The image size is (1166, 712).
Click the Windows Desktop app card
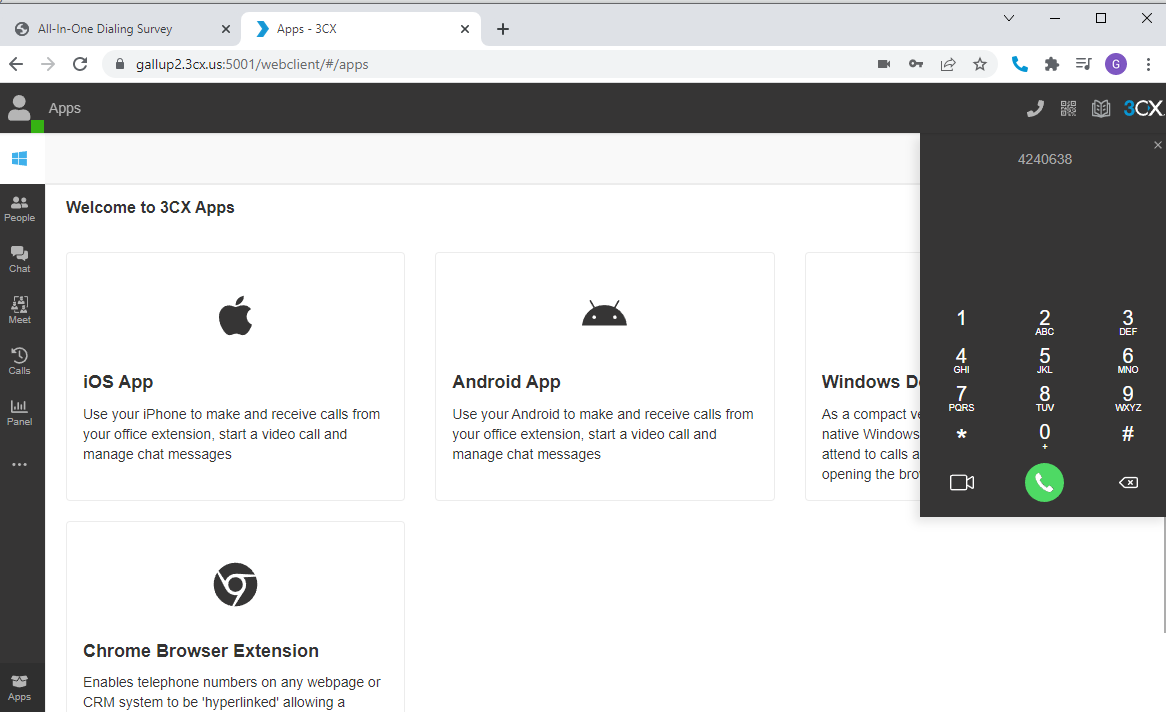click(x=863, y=376)
